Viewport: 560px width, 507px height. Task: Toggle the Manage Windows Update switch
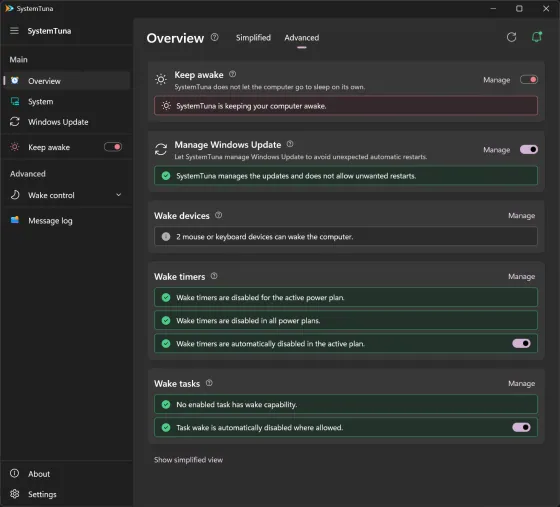[529, 149]
